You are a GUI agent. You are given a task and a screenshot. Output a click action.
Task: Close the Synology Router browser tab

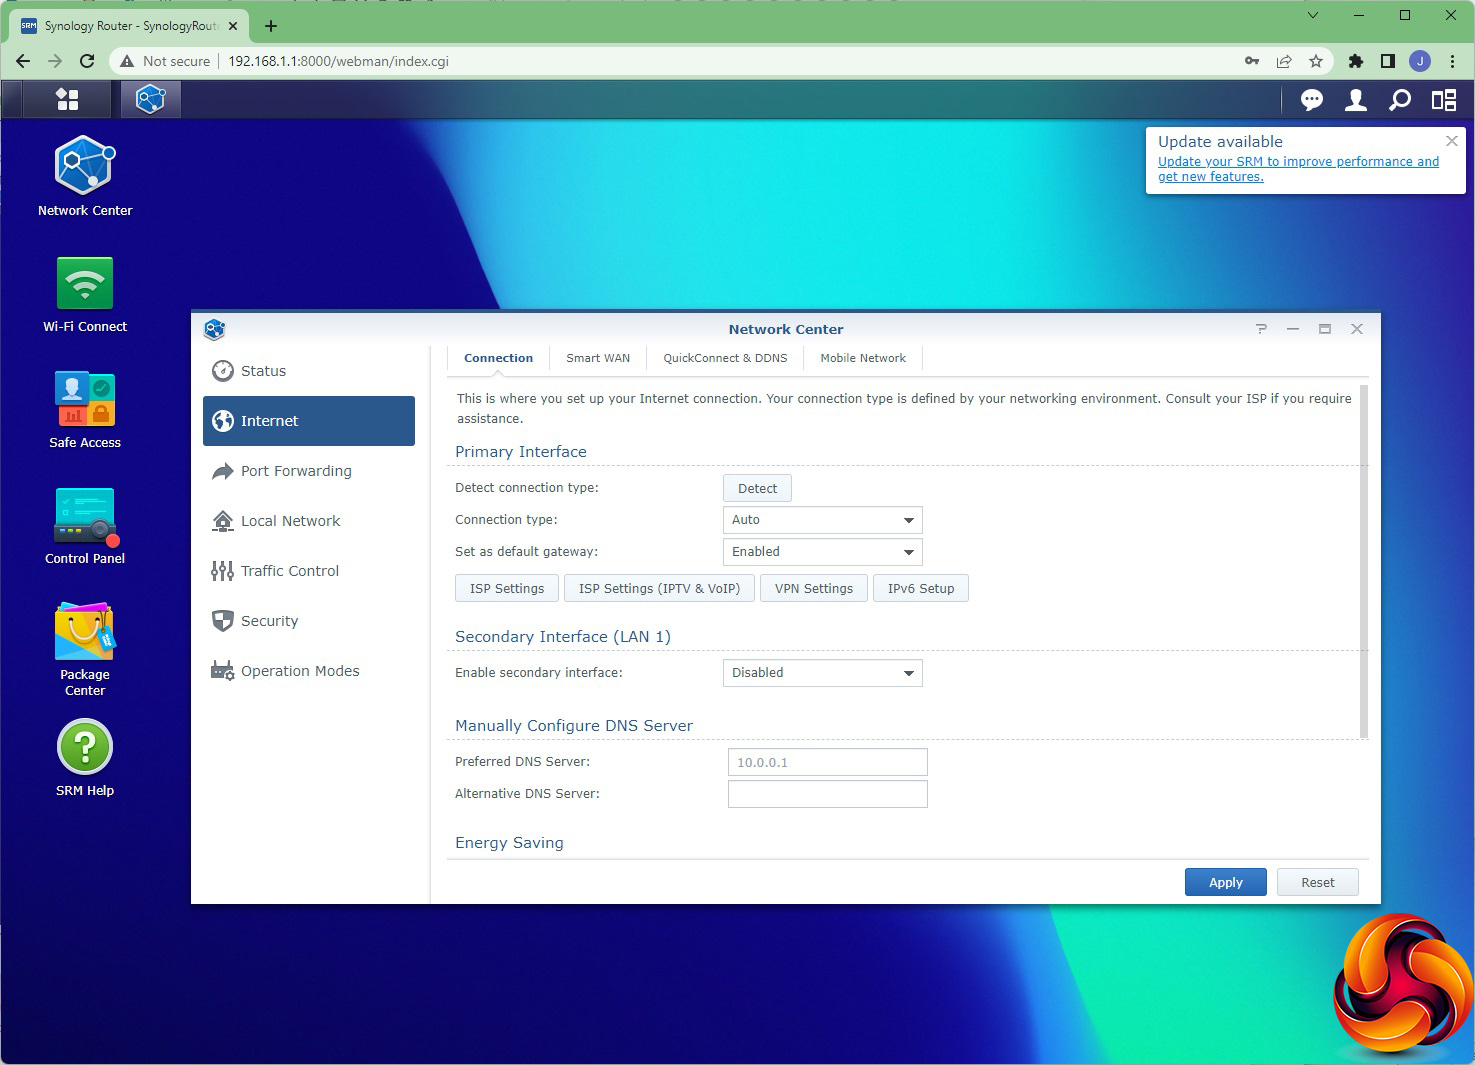(233, 26)
